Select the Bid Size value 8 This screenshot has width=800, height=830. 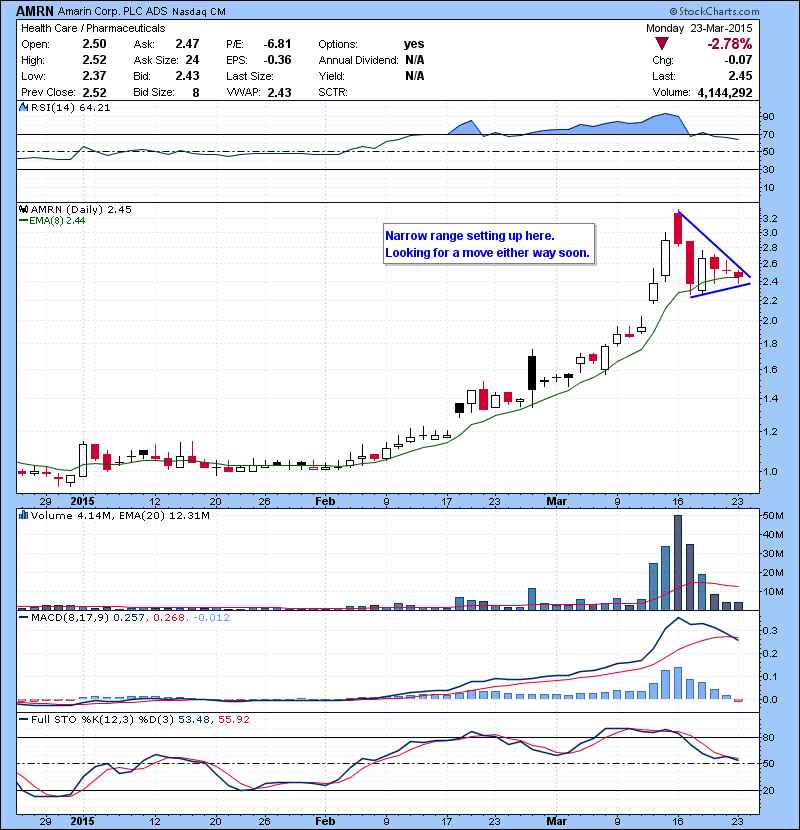click(196, 93)
